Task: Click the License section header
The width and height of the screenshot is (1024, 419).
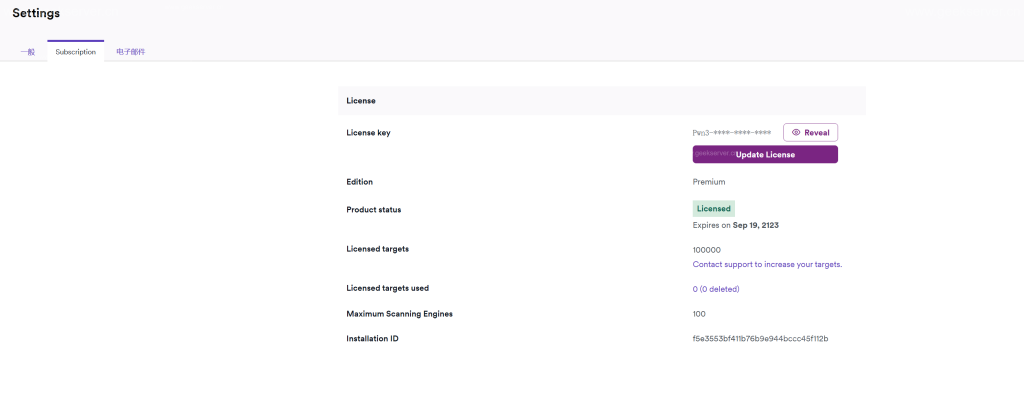Action: (360, 101)
